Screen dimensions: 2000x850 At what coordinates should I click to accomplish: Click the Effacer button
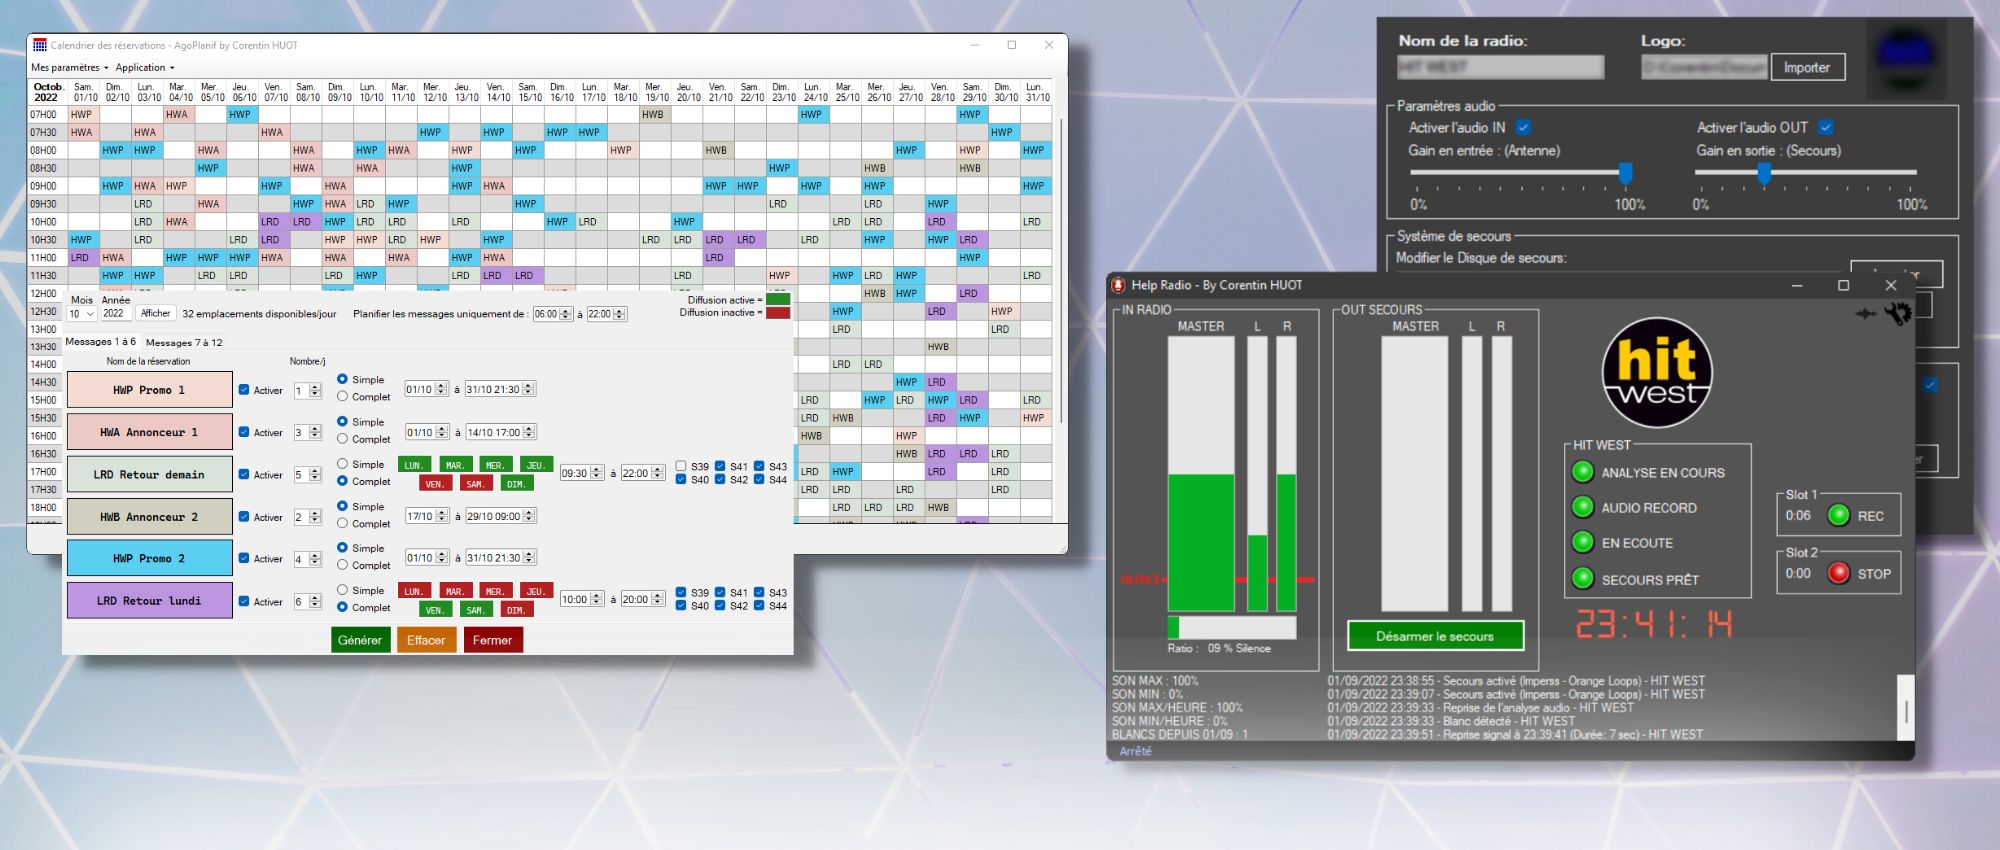(x=426, y=640)
